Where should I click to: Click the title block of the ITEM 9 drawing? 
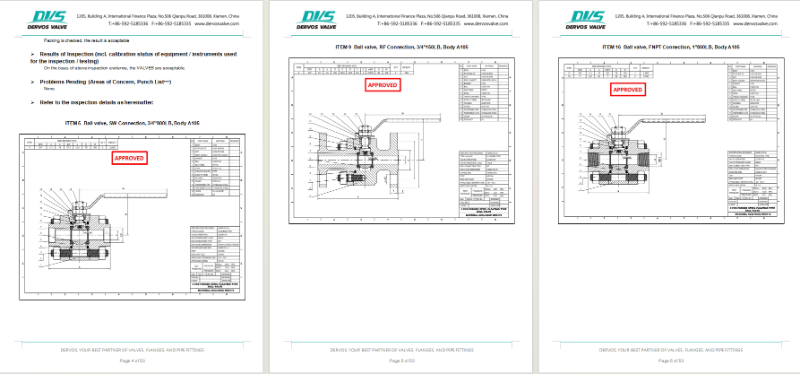pyautogui.click(x=484, y=185)
